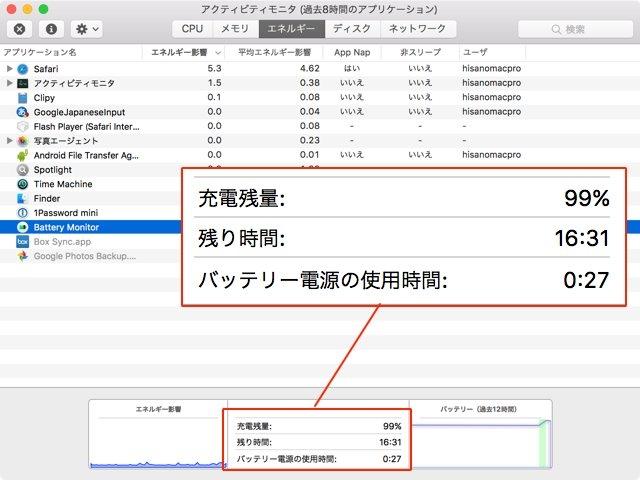Expand the 写真エージェント disclosure triangle
This screenshot has height=480, width=640.
[x=9, y=141]
